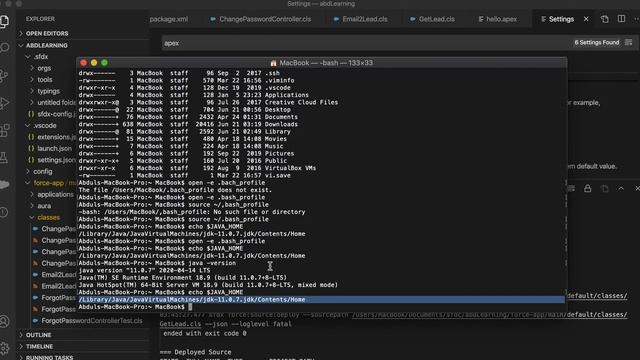
Task: Switch to the ChangePasswordController.cls tab
Action: 260,19
